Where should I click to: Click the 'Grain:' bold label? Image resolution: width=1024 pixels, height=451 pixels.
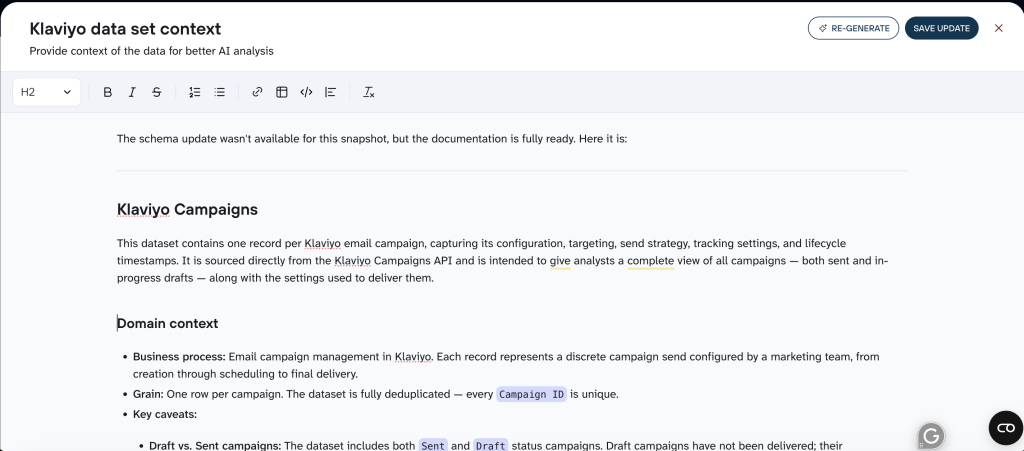point(148,394)
